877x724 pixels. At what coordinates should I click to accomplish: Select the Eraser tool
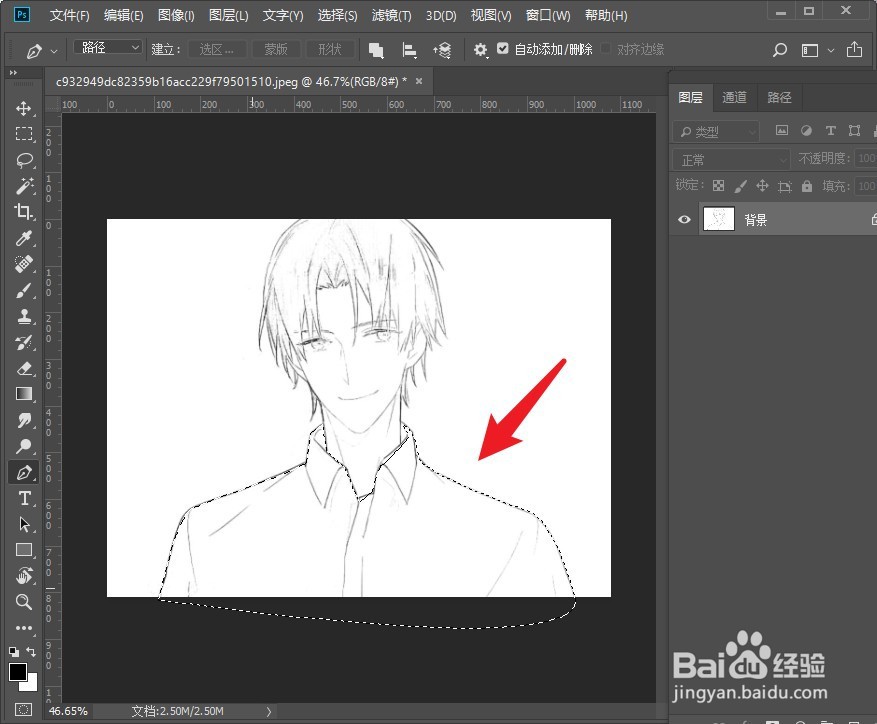pyautogui.click(x=23, y=368)
